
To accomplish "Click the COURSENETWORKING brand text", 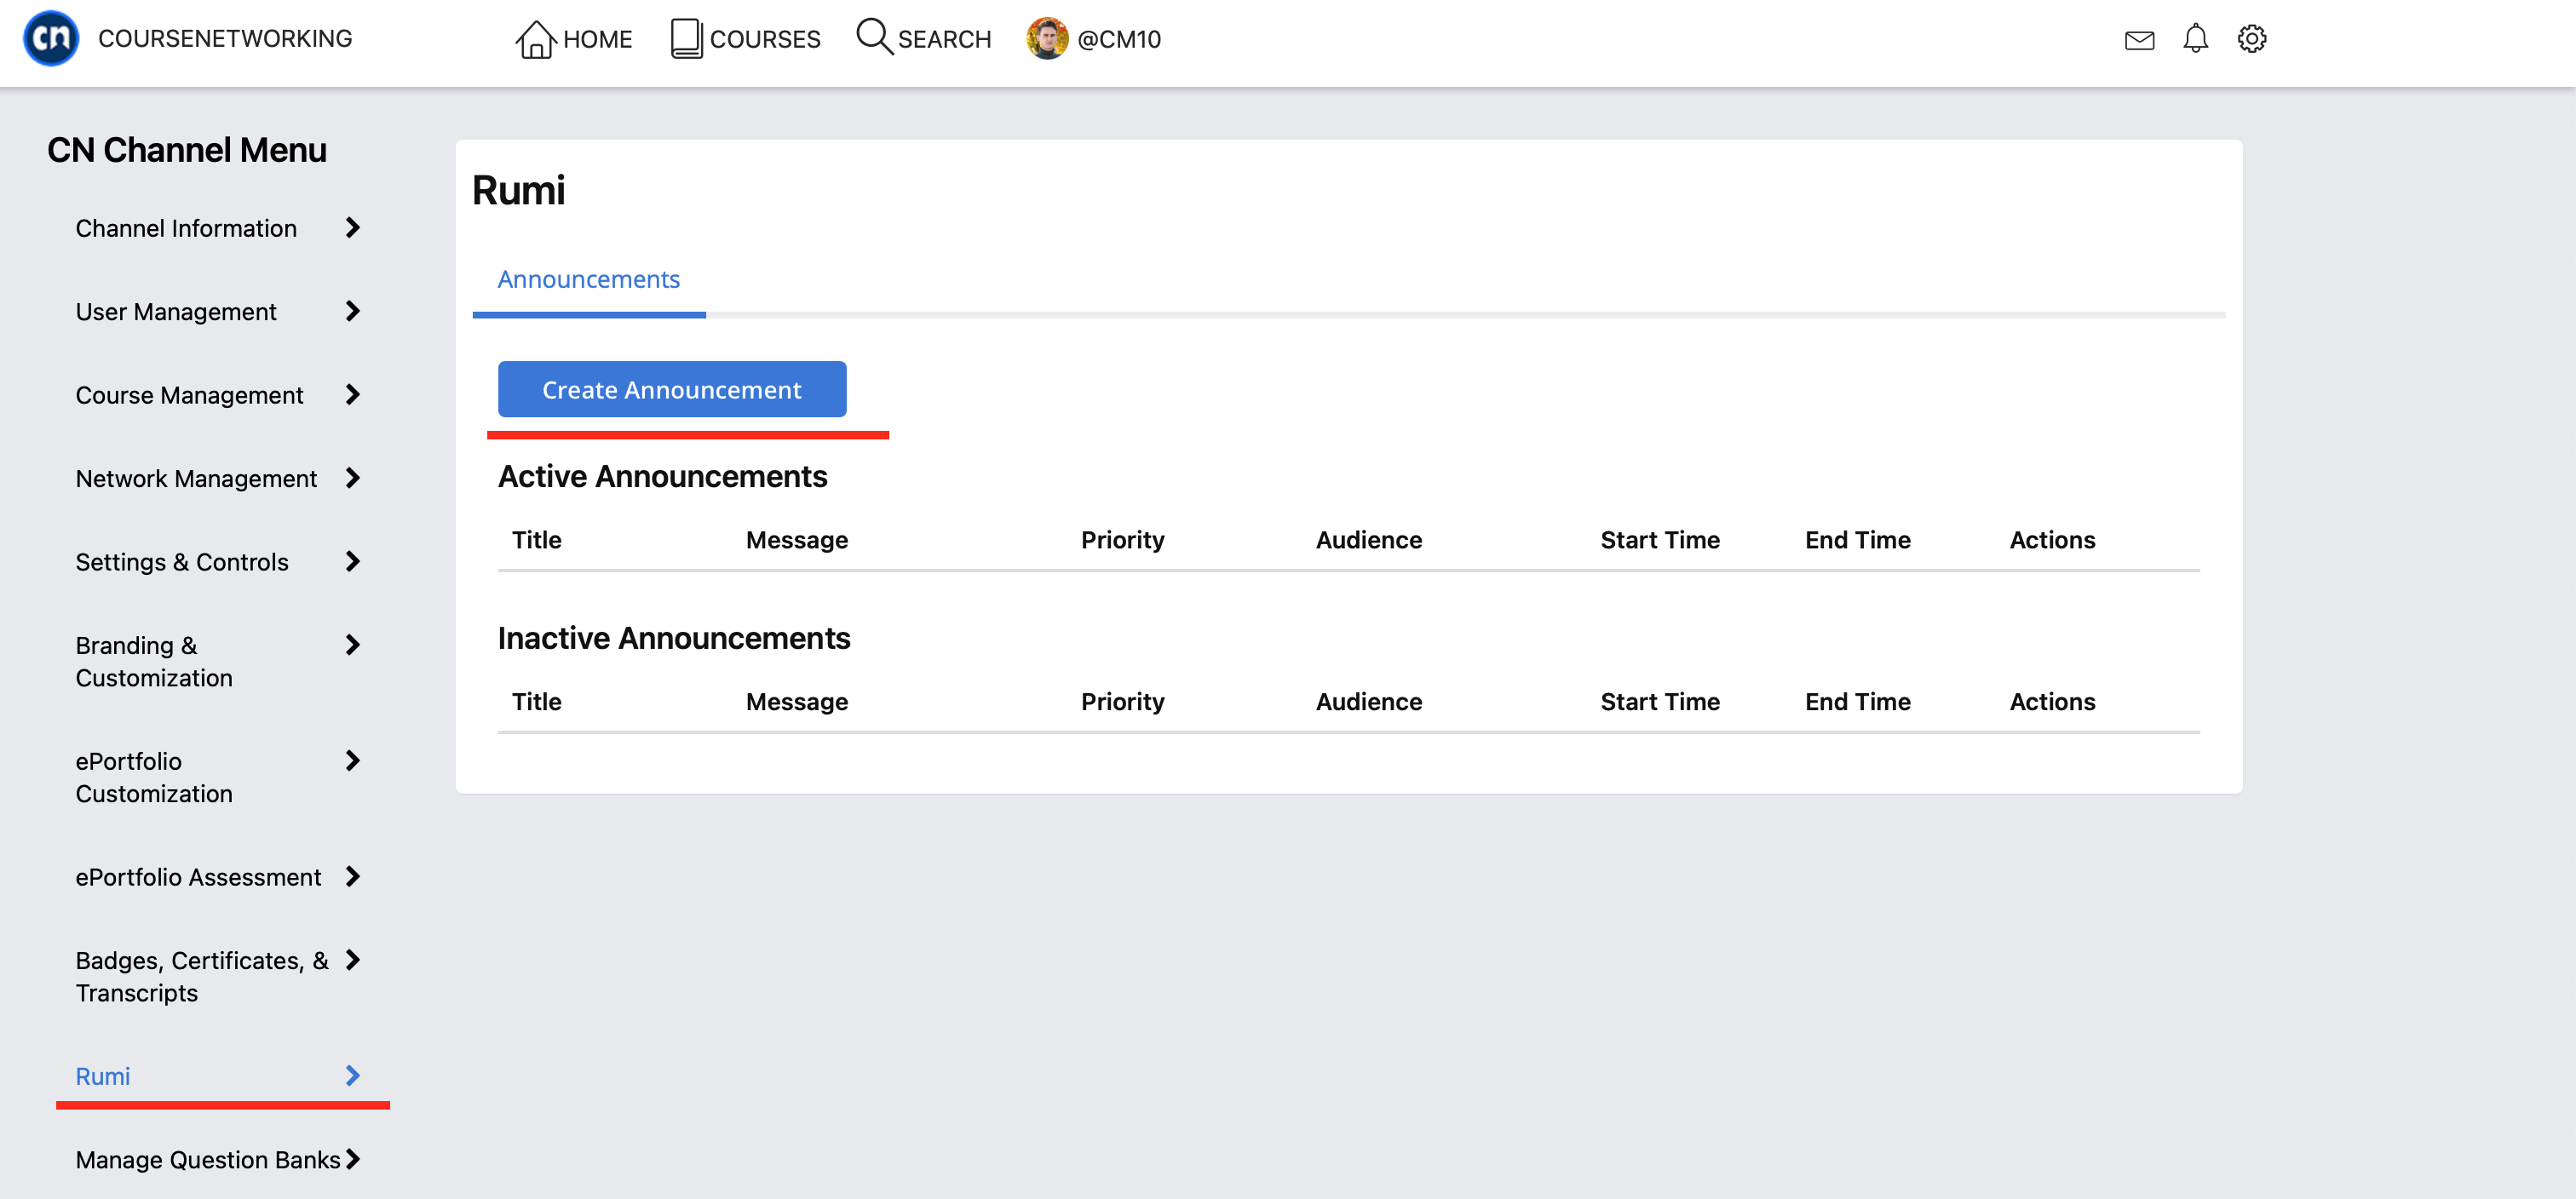I will (225, 38).
